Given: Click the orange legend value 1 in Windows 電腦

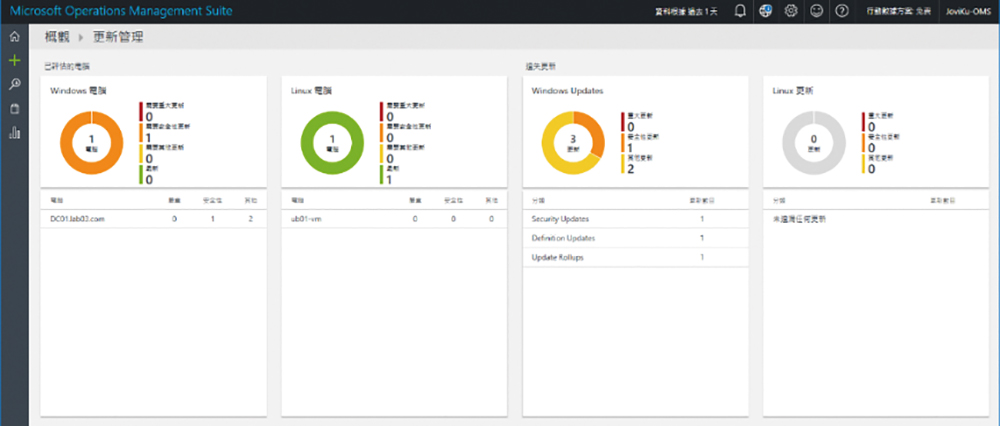Looking at the screenshot, I should tap(149, 137).
